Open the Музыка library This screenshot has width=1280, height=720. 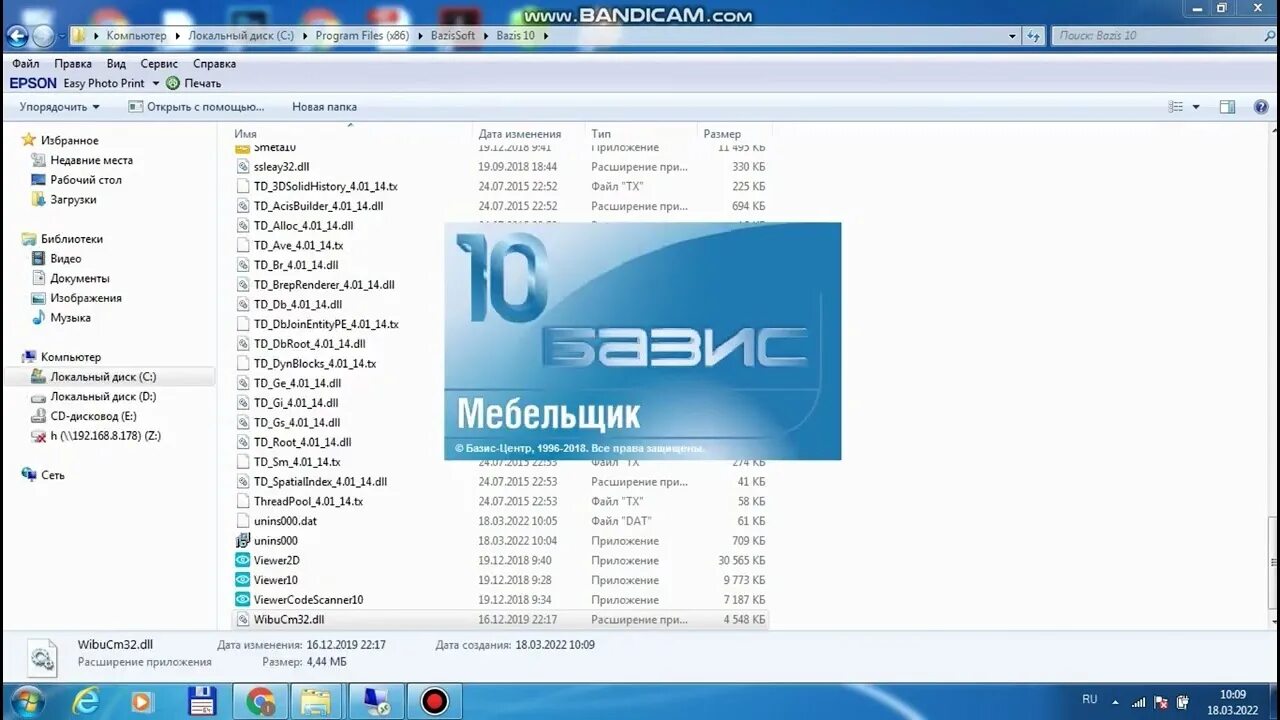click(x=70, y=318)
